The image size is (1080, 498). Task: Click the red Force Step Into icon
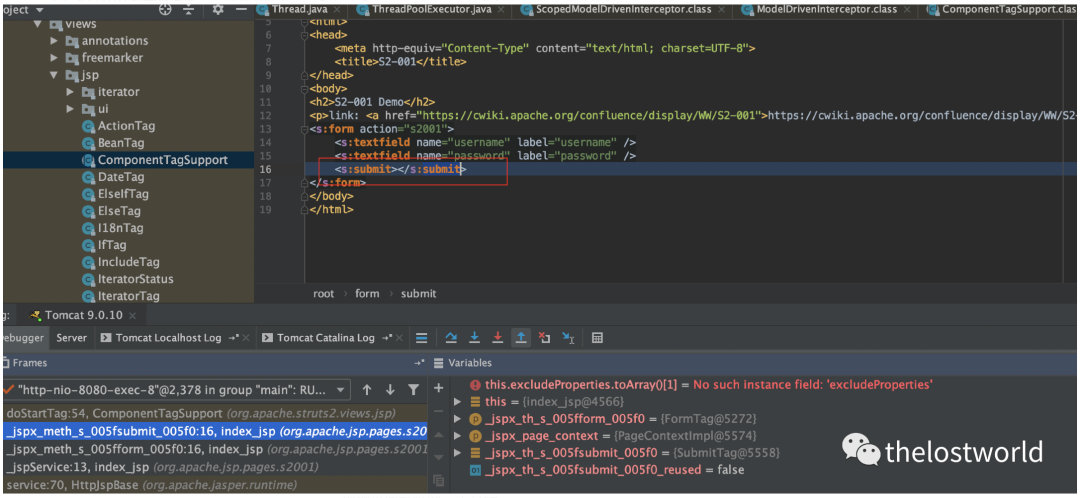497,338
